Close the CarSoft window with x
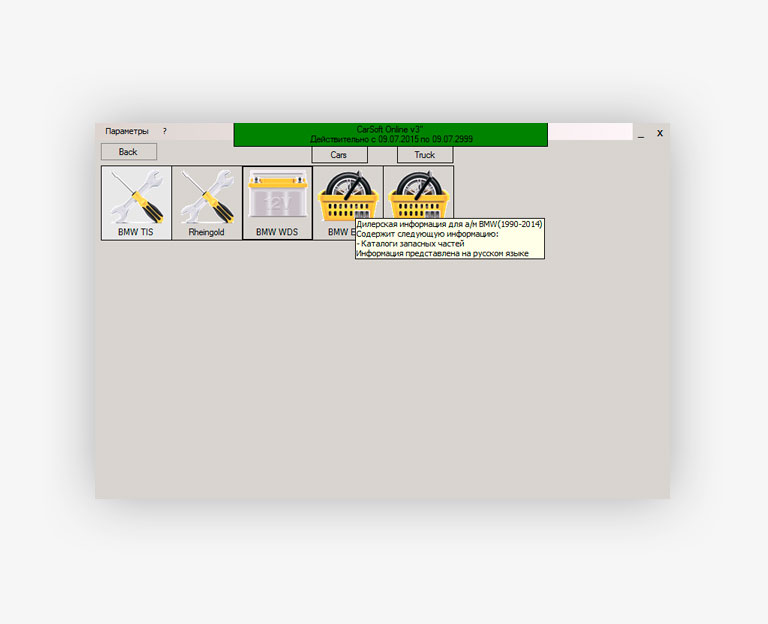The image size is (768, 624). click(660, 133)
